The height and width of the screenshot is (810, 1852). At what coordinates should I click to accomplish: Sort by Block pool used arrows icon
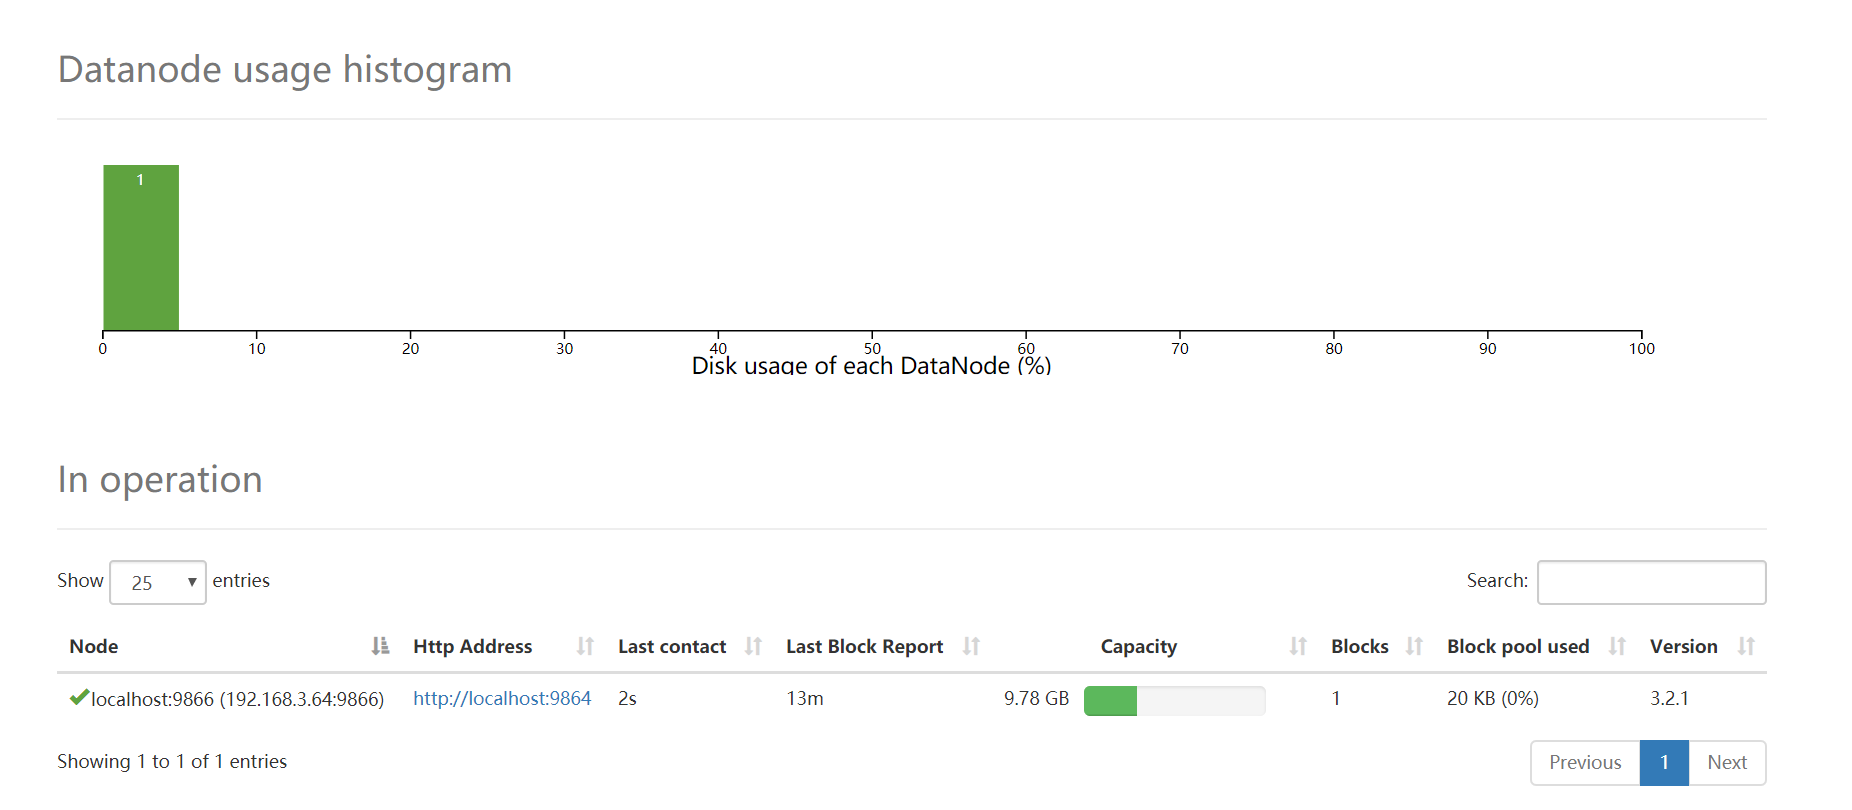coord(1617,646)
